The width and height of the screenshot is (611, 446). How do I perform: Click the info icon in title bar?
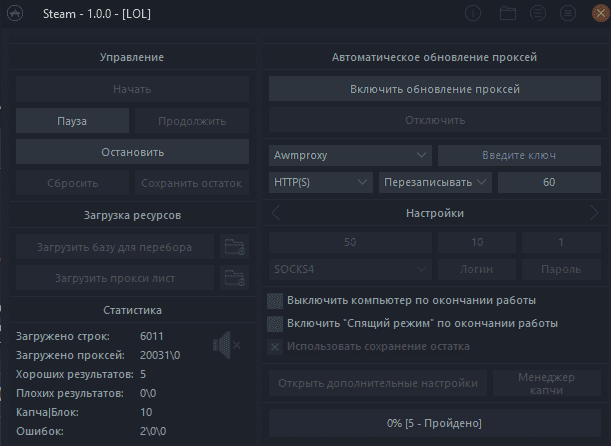[473, 14]
